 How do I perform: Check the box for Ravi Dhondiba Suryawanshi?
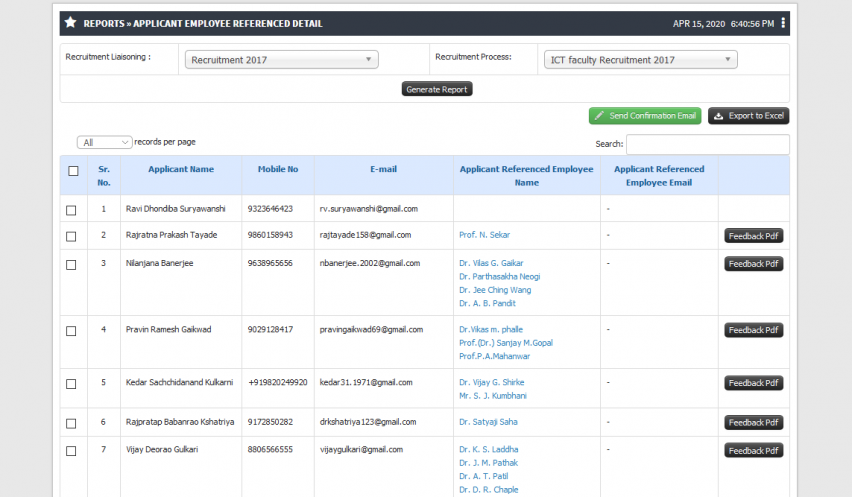click(71, 210)
